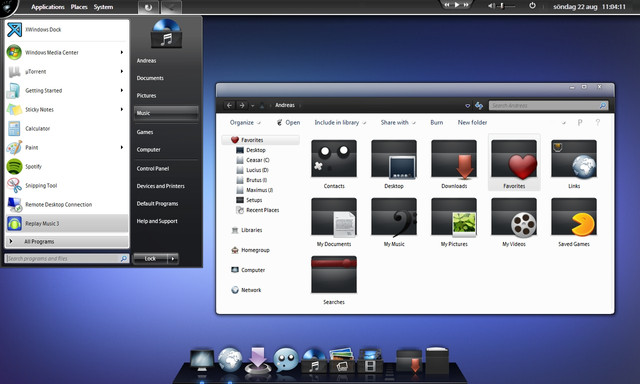Screen dimensions: 640x384
Task: Open the Applications menu in the top panel
Action: pos(48,7)
